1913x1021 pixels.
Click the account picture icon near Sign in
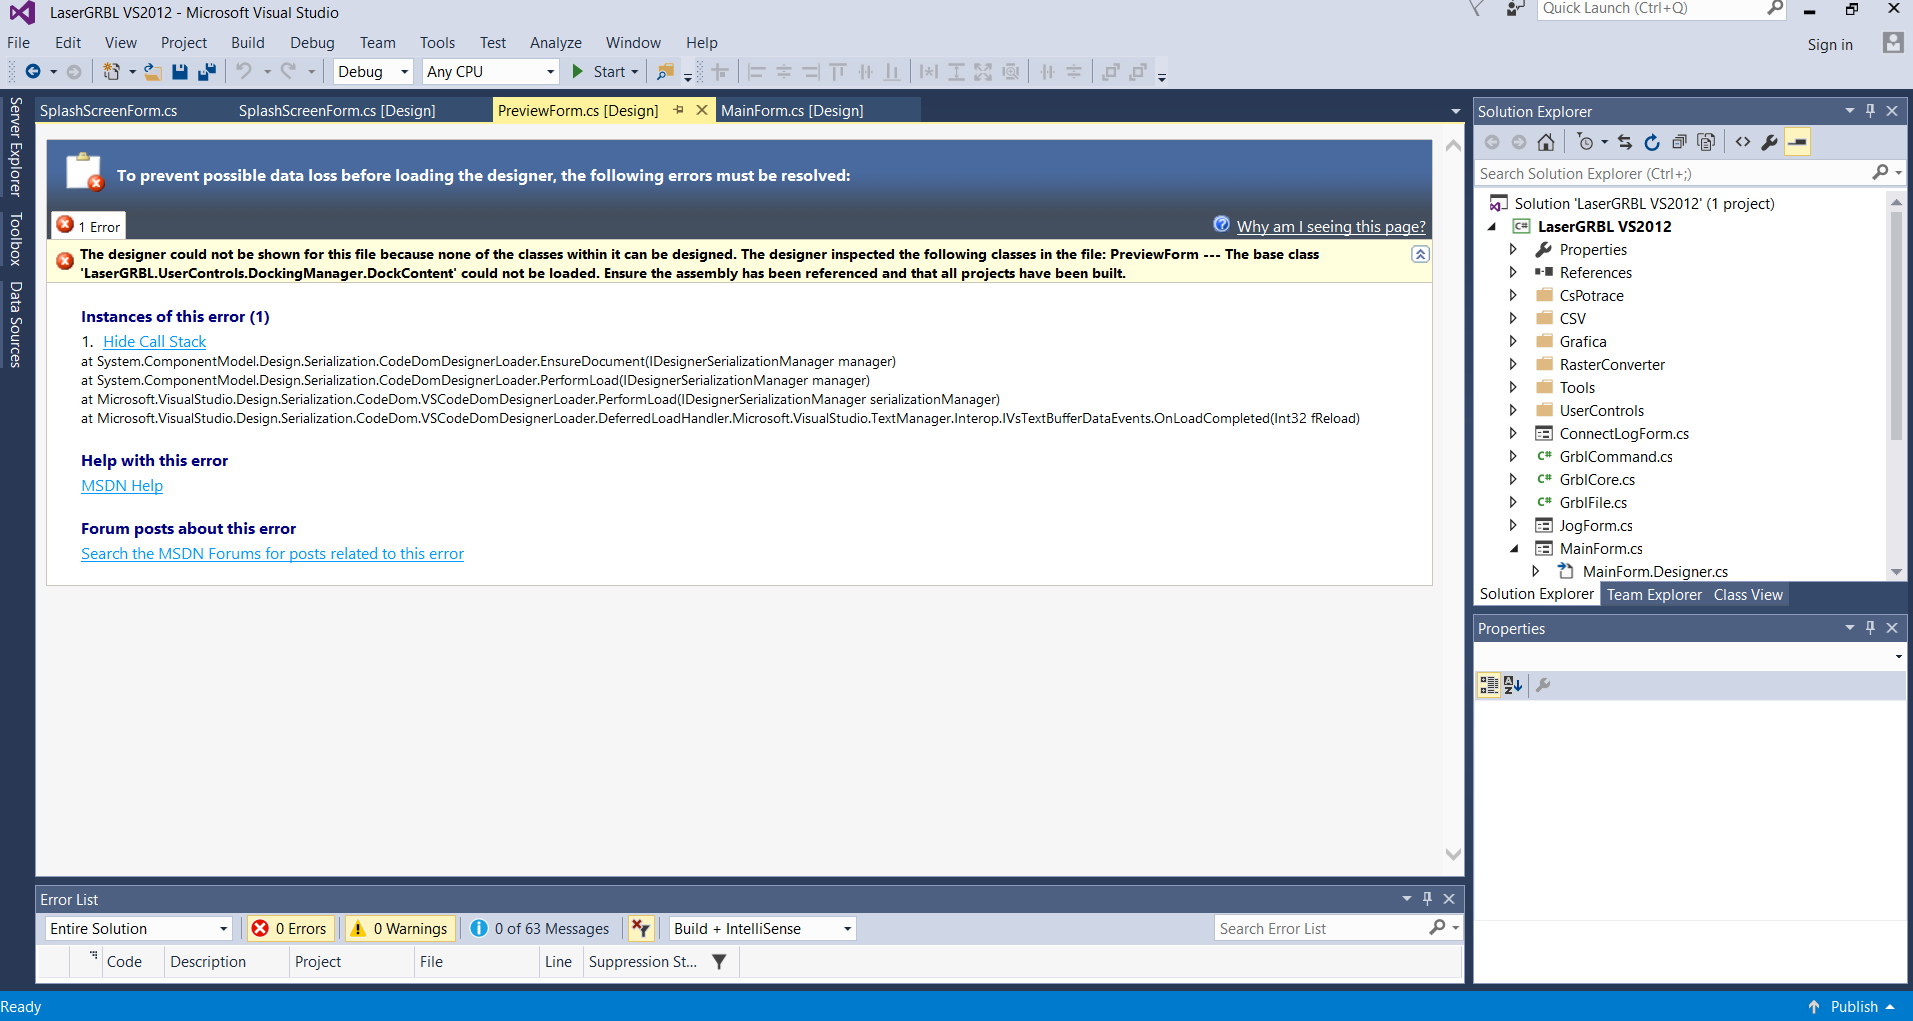(x=1893, y=43)
